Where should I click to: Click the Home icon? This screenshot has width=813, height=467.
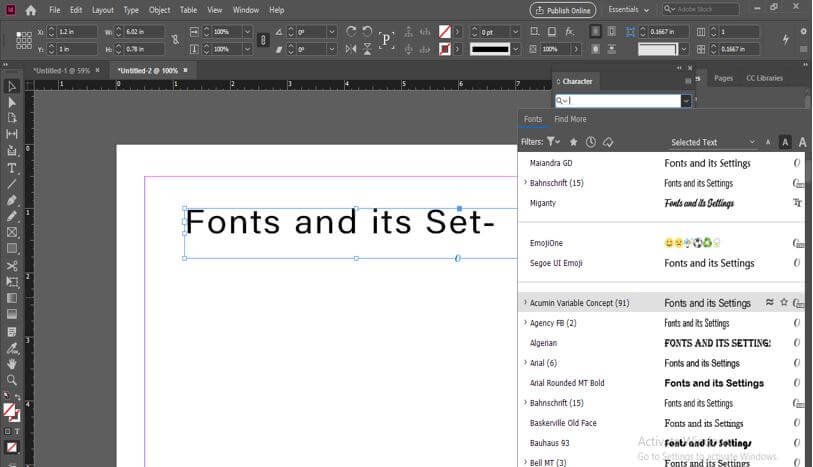pos(30,10)
